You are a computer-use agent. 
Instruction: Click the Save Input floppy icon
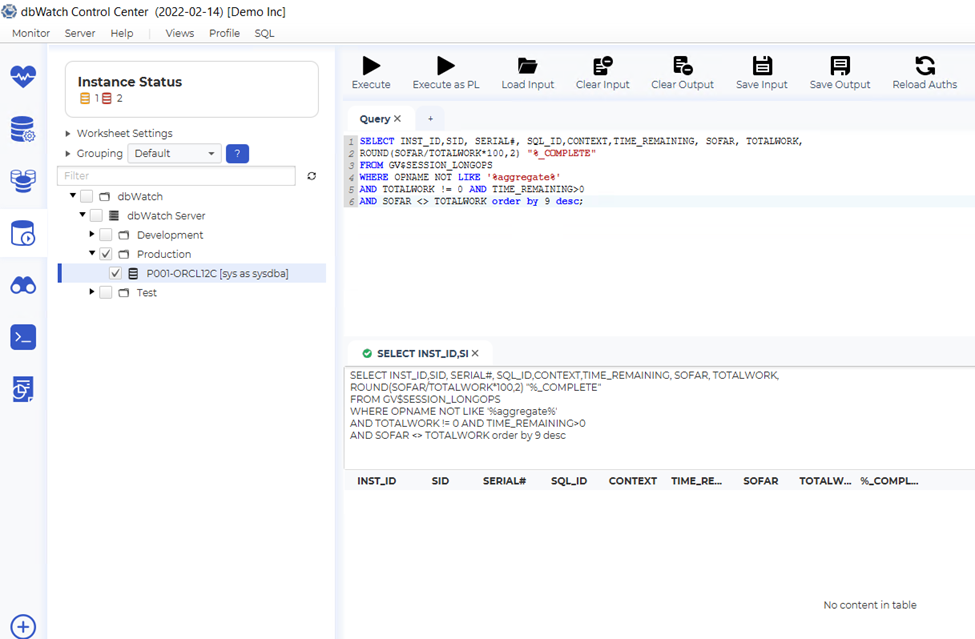762,65
